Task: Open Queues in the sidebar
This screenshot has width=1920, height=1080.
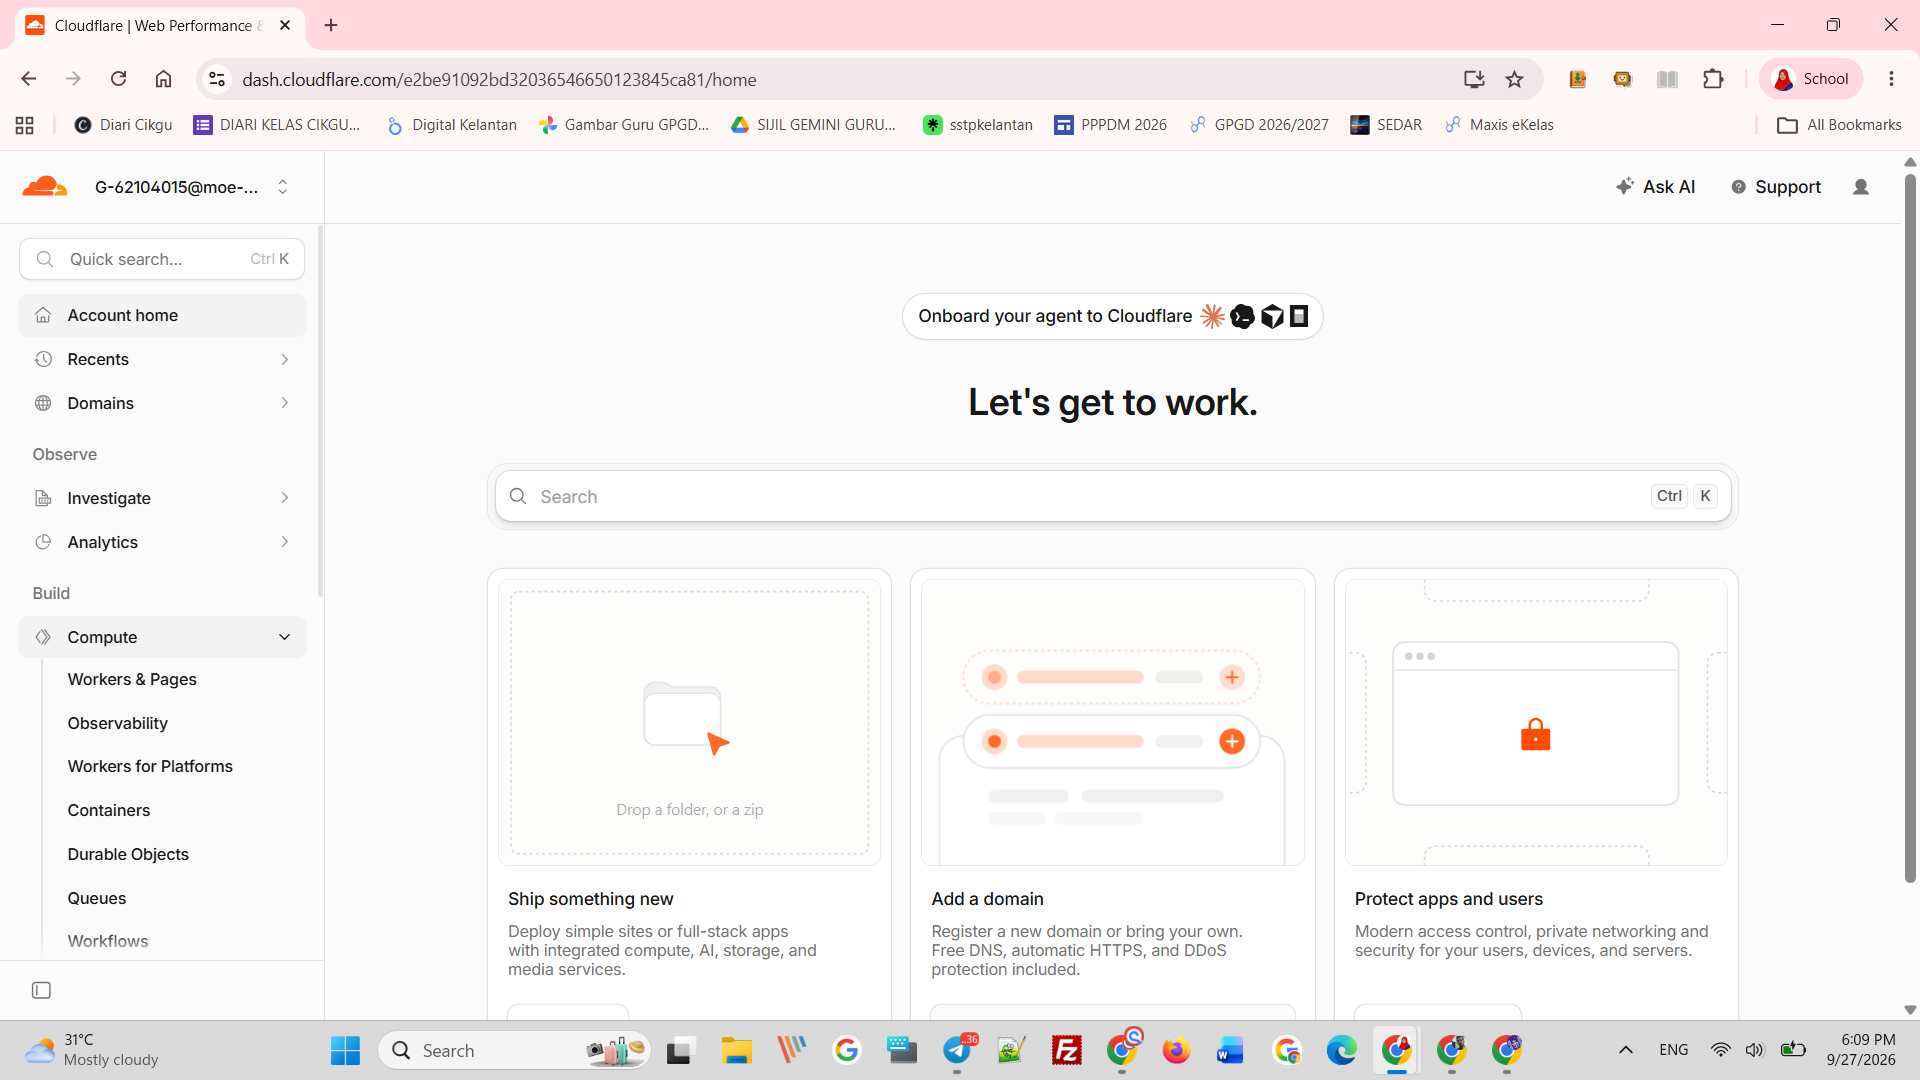Action: (x=97, y=898)
